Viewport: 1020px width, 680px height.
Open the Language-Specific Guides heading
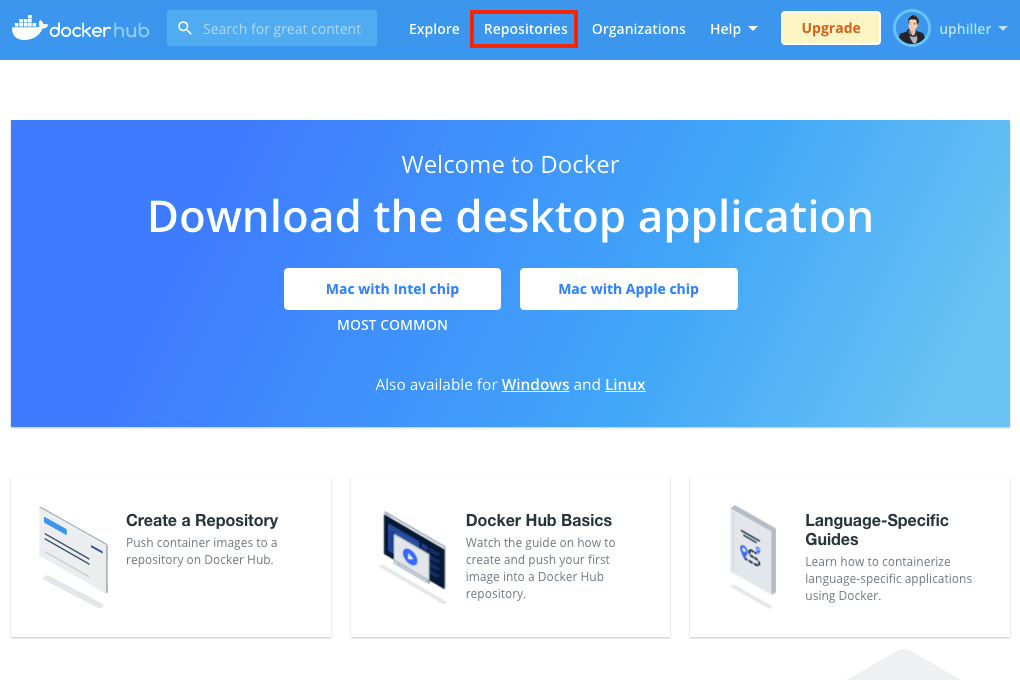click(x=876, y=530)
